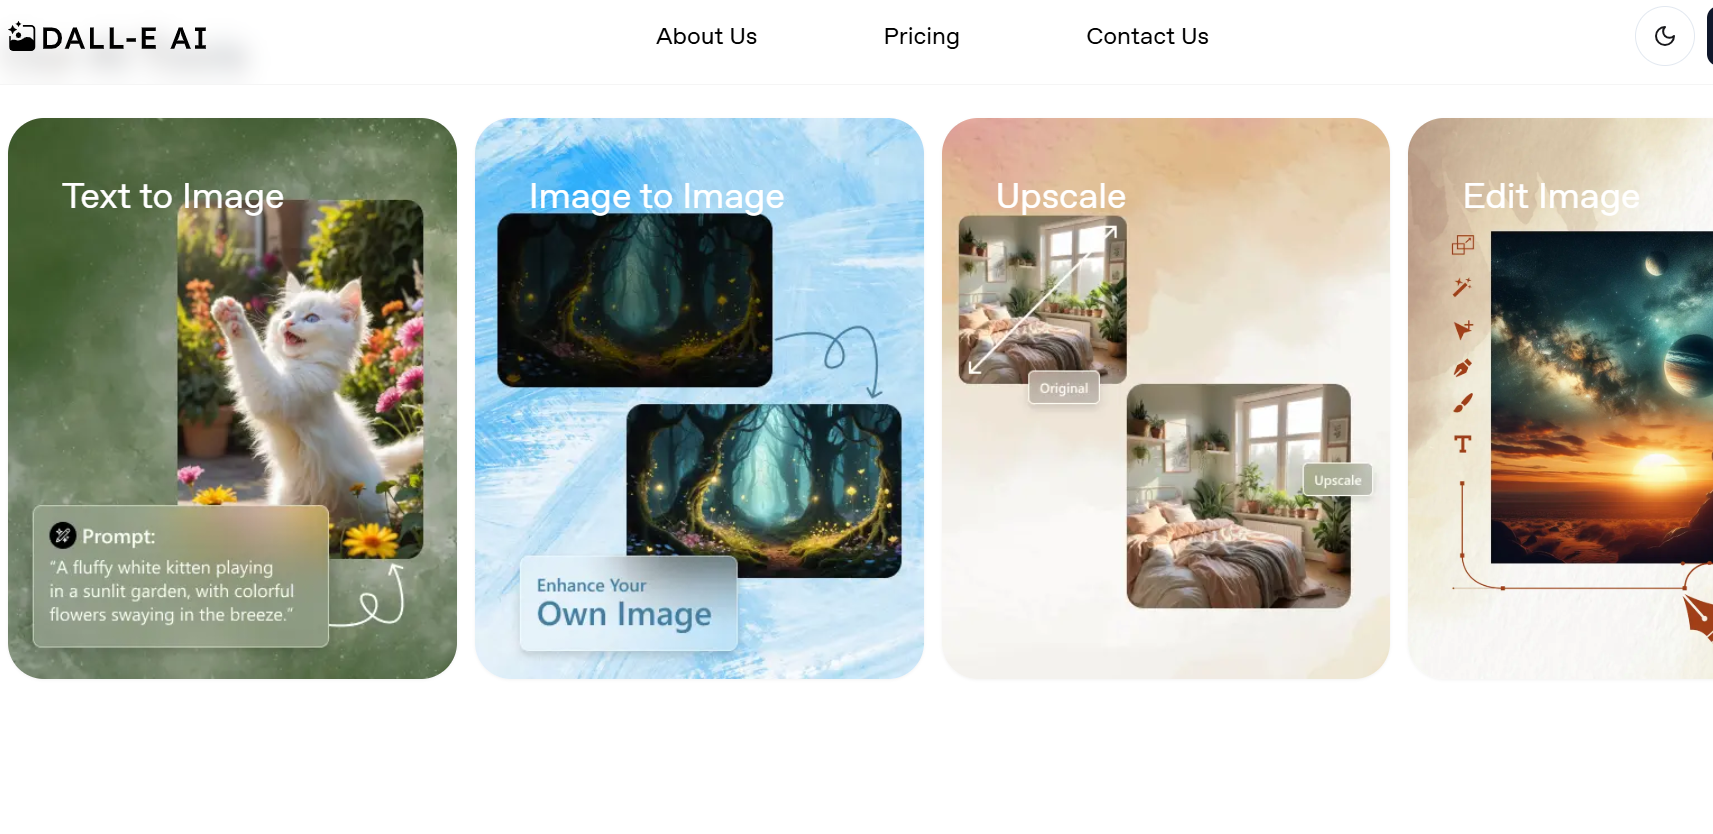
Task: Open the About Us page
Action: (706, 36)
